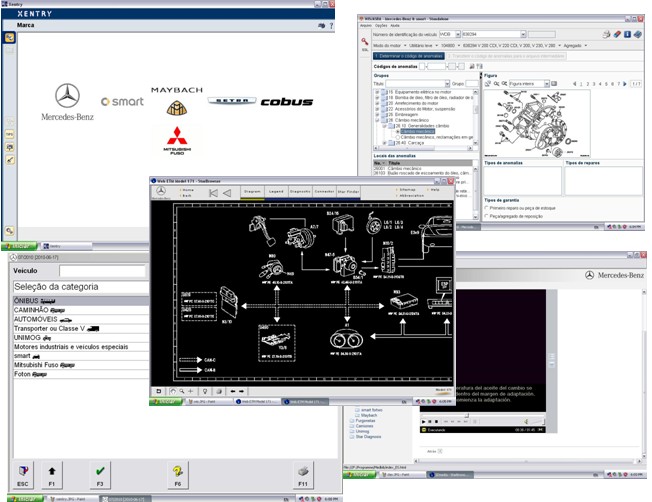Screen dimensions: 652x502
Task: Select the Mitsubishi Fuso category row
Action: tap(81, 365)
